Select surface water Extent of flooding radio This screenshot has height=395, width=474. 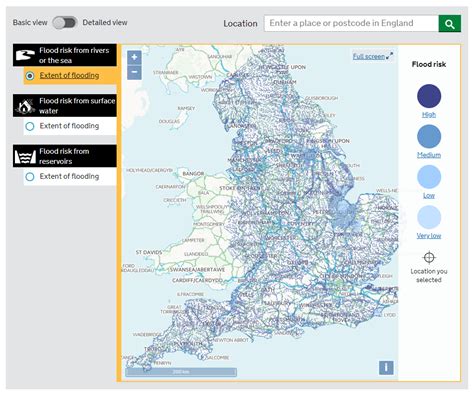click(30, 126)
